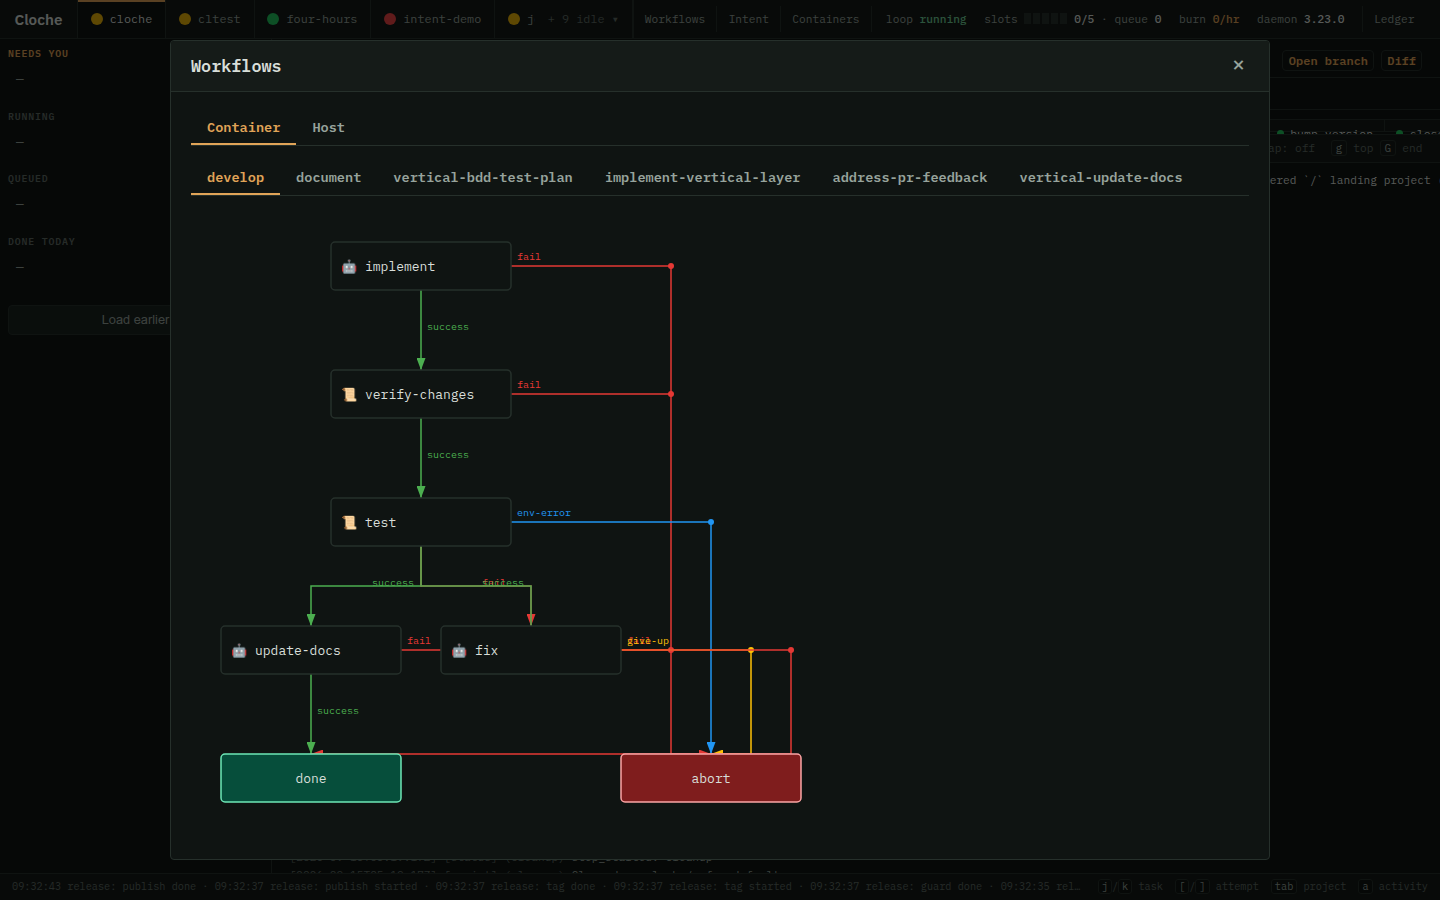The image size is (1440, 900).
Task: Switch to the intent-demo project tab
Action: tap(433, 19)
